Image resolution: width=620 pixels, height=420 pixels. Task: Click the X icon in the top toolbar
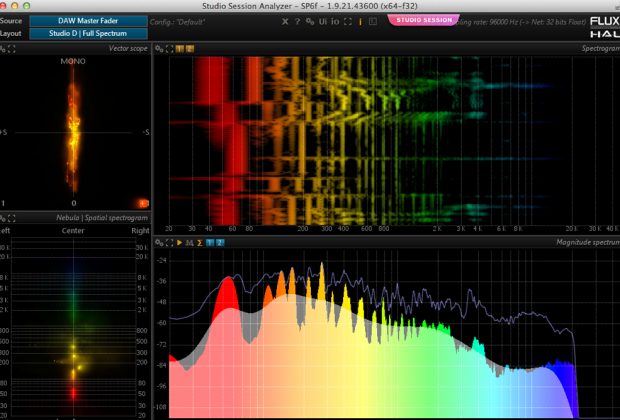click(285, 21)
